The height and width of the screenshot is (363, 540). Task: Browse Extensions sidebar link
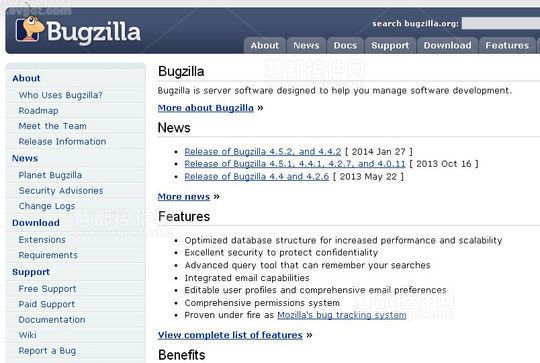42,240
